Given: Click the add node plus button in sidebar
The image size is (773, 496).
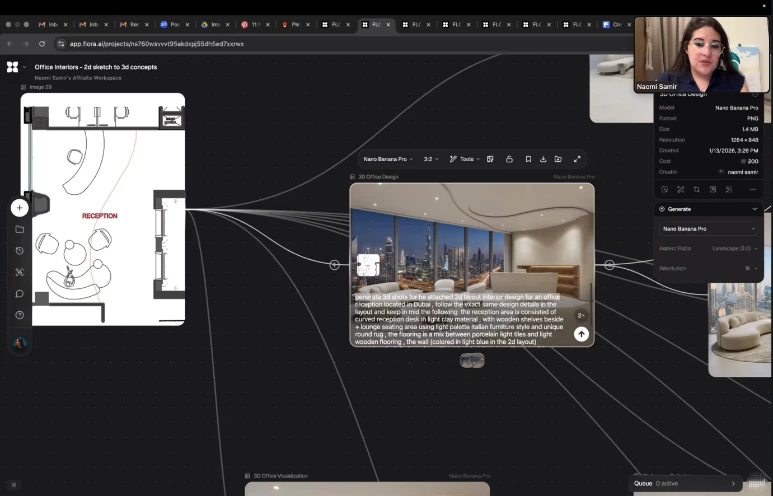Looking at the screenshot, I should click(19, 208).
